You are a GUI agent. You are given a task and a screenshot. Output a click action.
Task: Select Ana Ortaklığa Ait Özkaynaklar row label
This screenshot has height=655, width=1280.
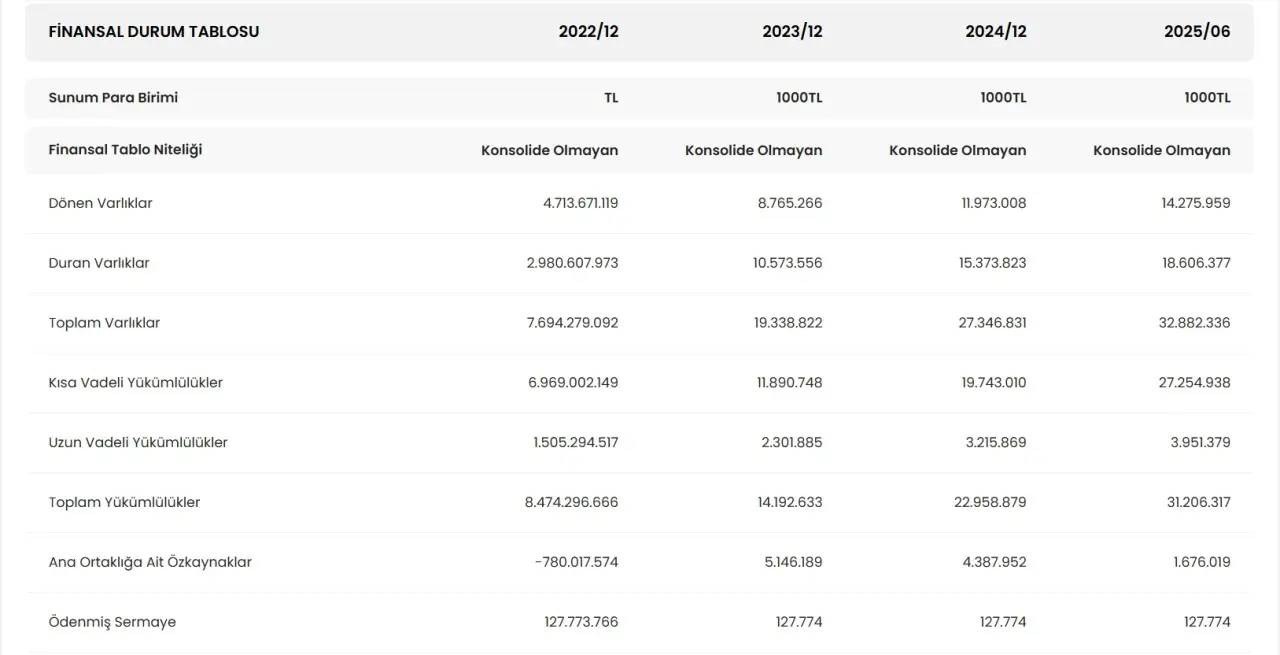pyautogui.click(x=150, y=563)
